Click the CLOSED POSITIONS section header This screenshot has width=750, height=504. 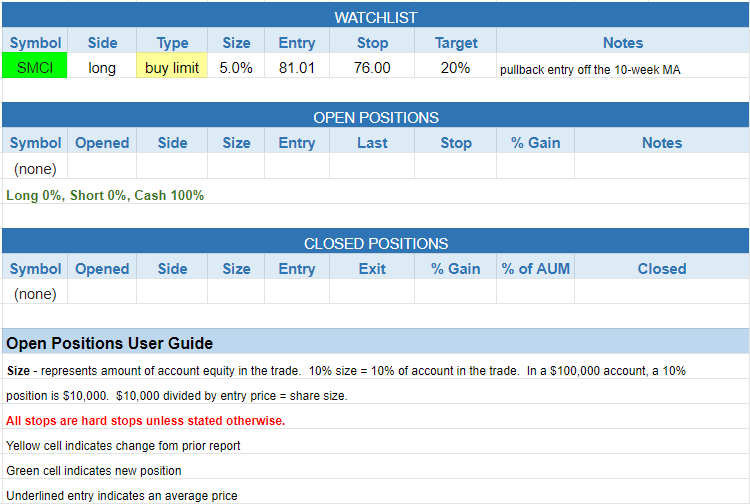pyautogui.click(x=375, y=243)
